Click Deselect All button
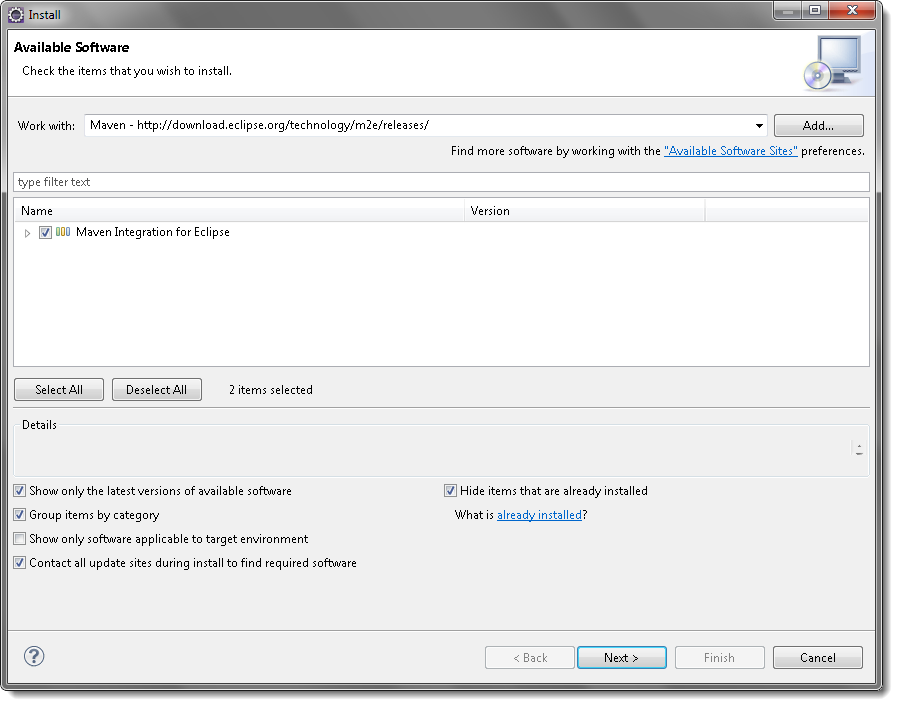The width and height of the screenshot is (898, 706). click(157, 390)
